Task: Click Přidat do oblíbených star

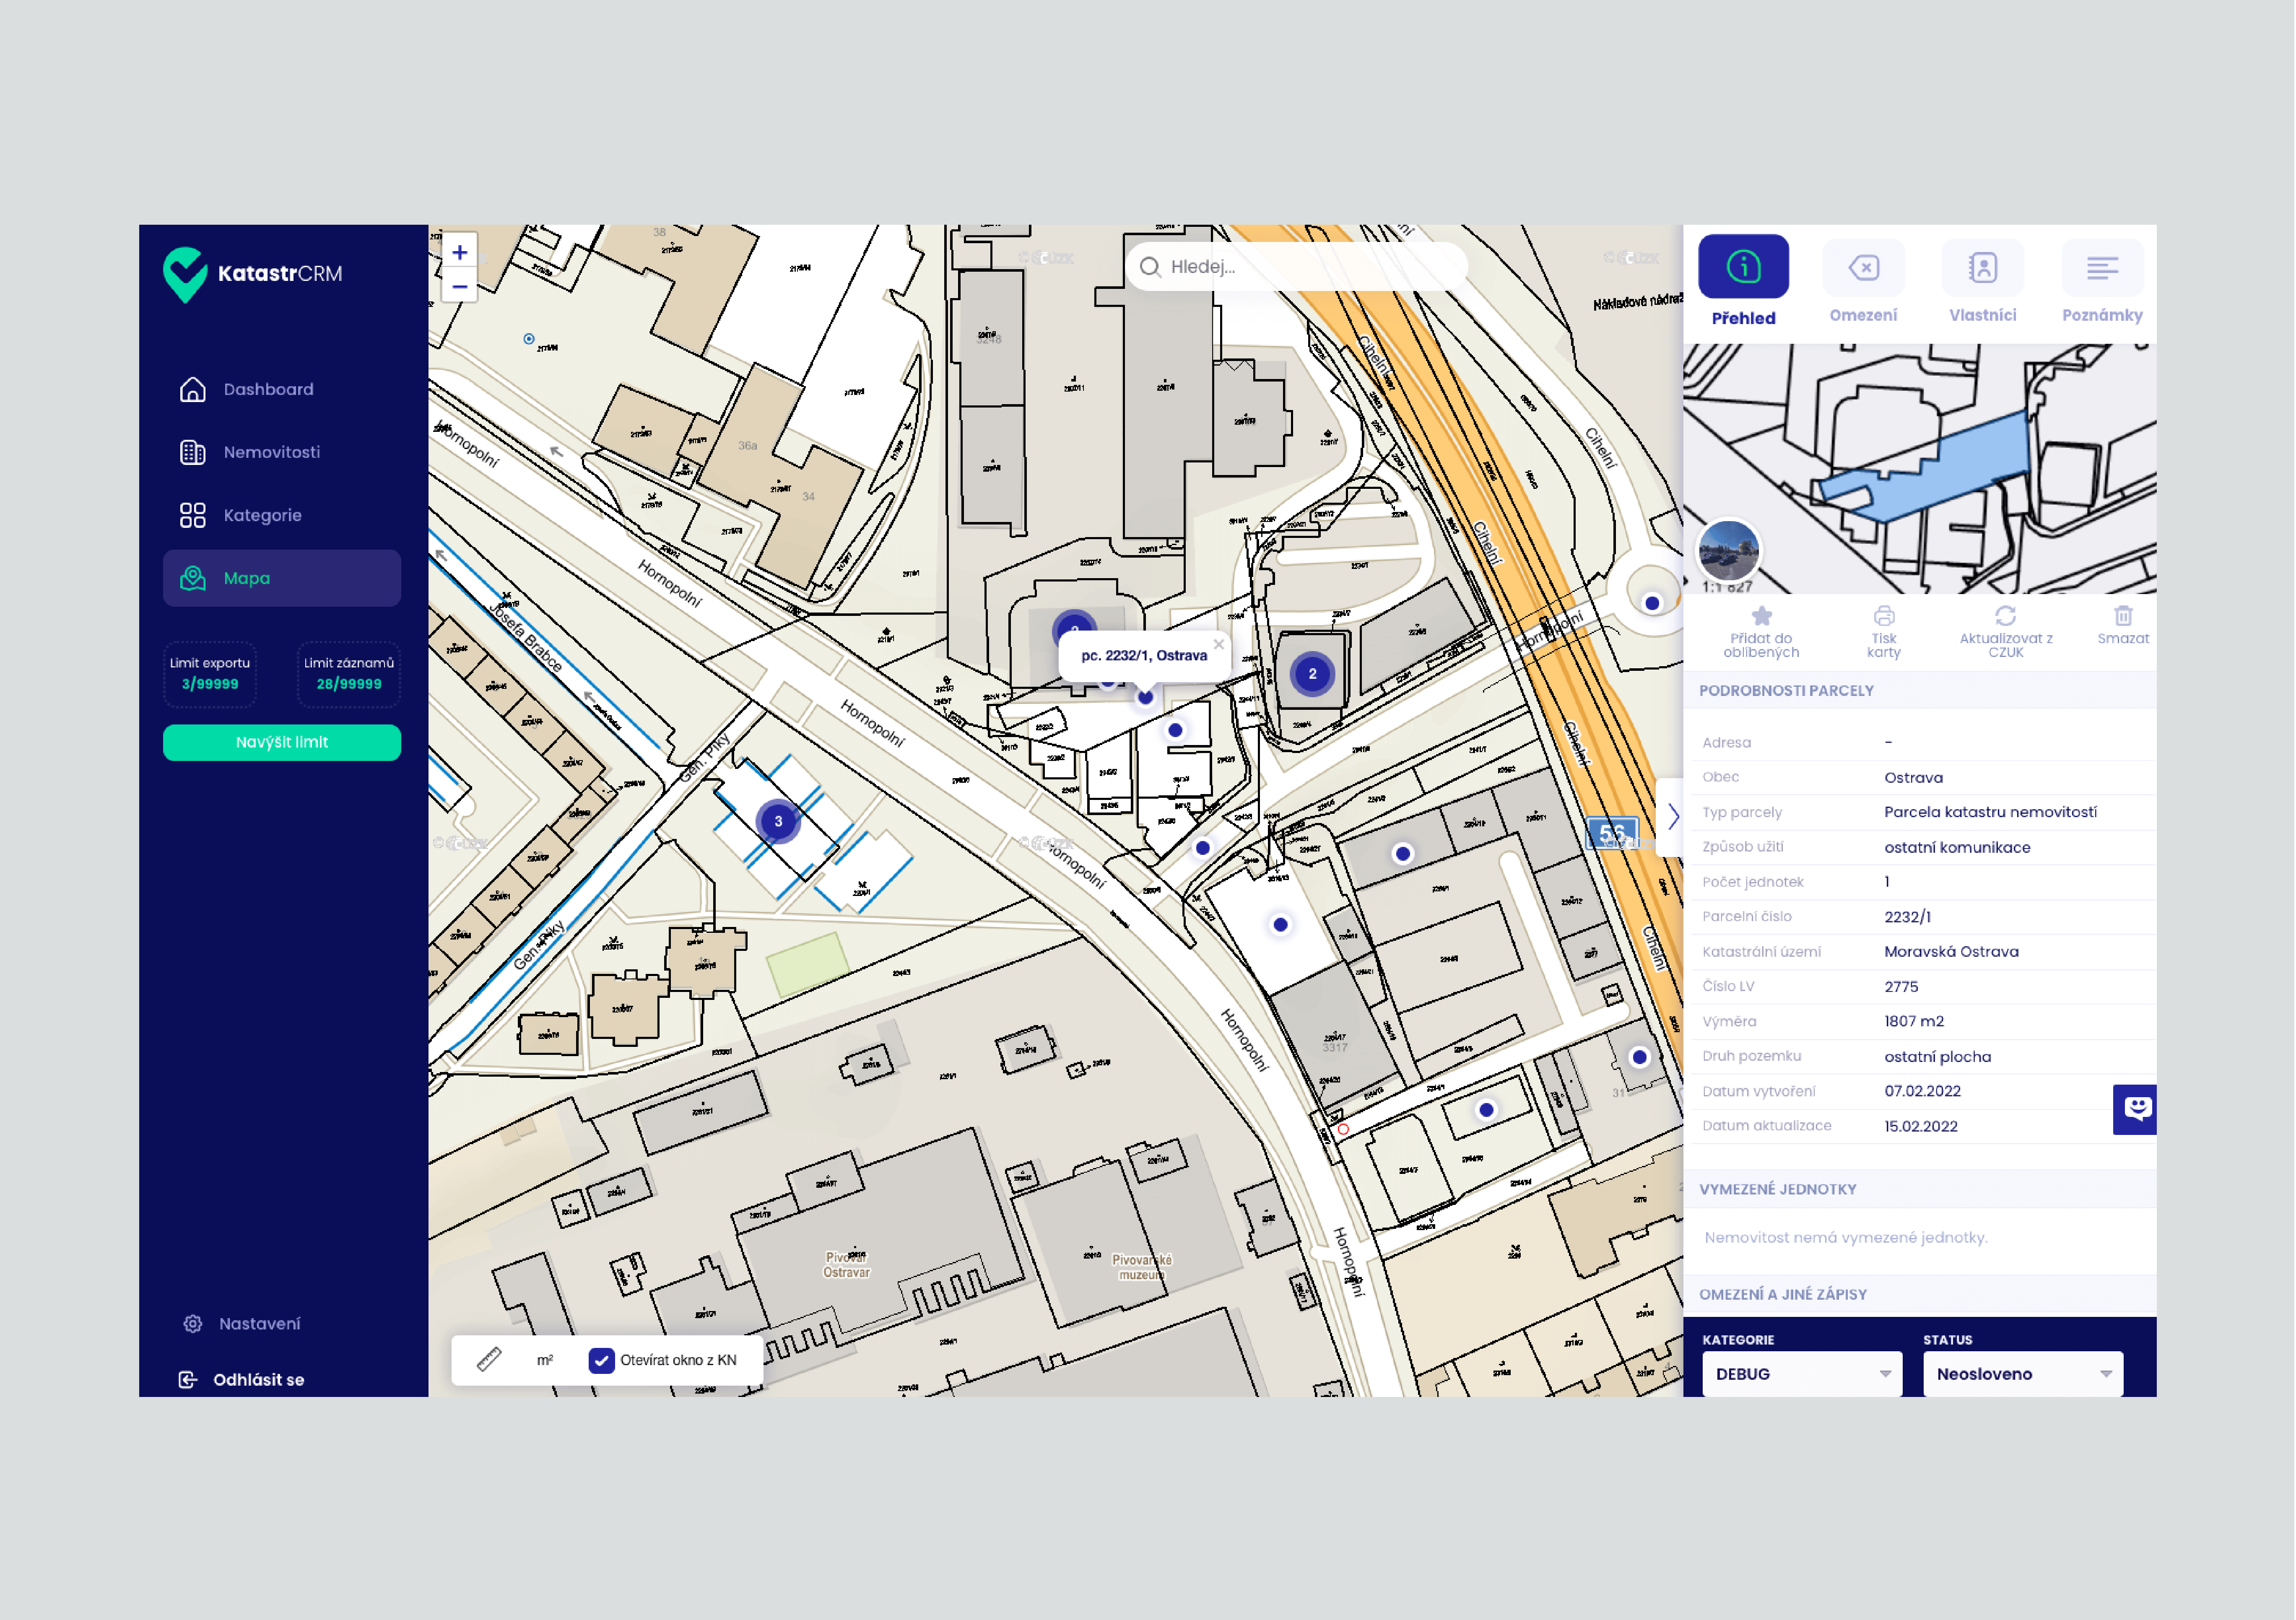Action: pyautogui.click(x=1761, y=615)
